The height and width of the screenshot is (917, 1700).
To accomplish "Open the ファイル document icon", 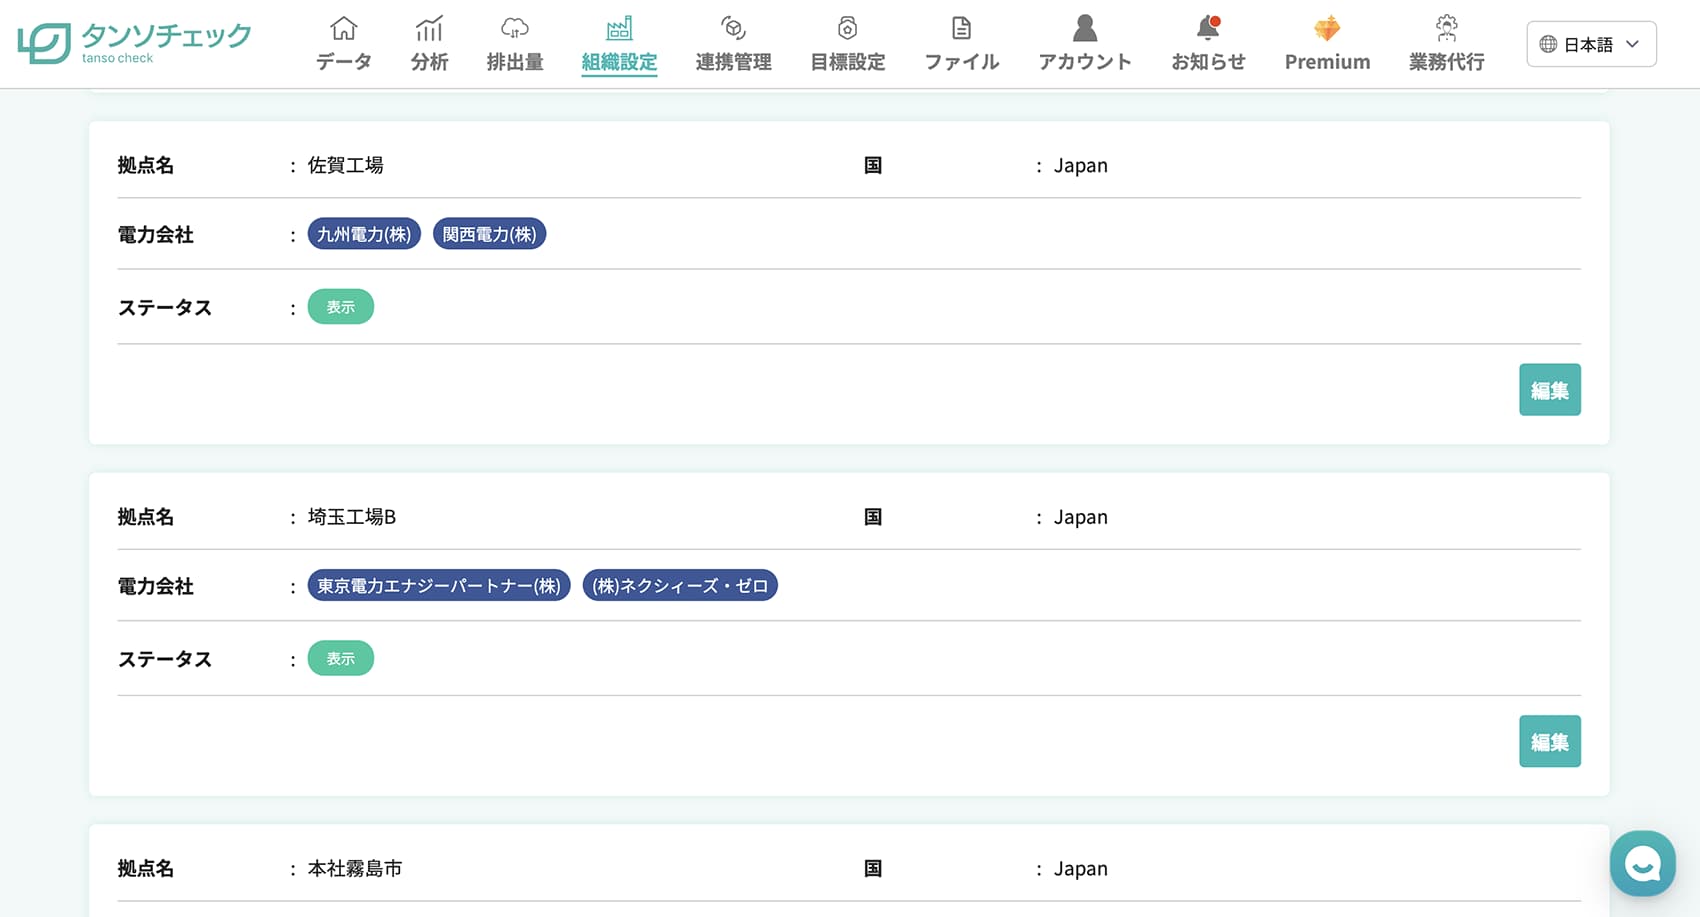I will [x=961, y=28].
